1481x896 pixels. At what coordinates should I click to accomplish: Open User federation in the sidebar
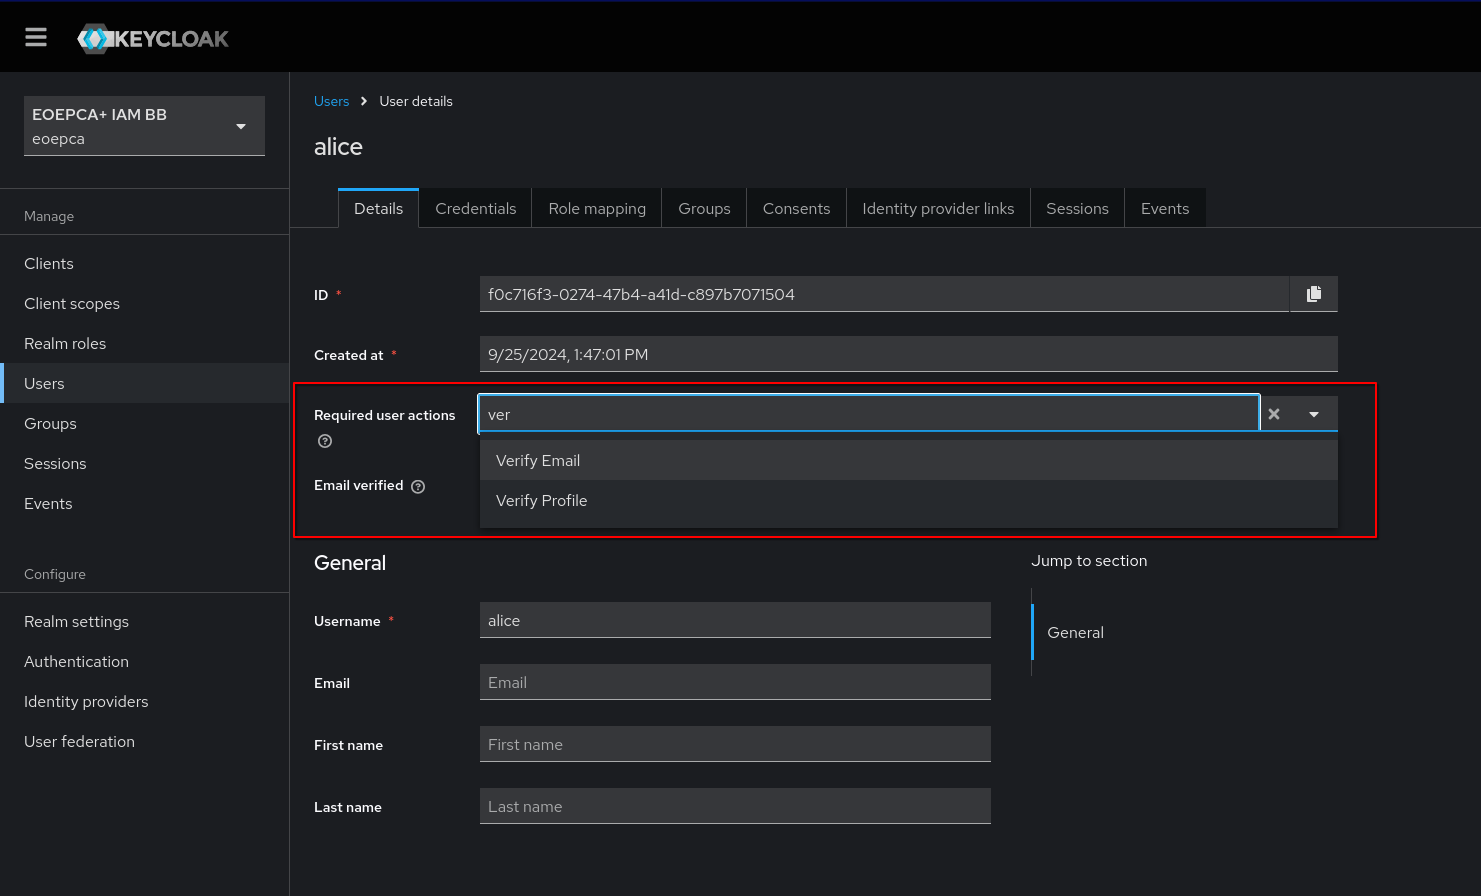tap(144, 741)
